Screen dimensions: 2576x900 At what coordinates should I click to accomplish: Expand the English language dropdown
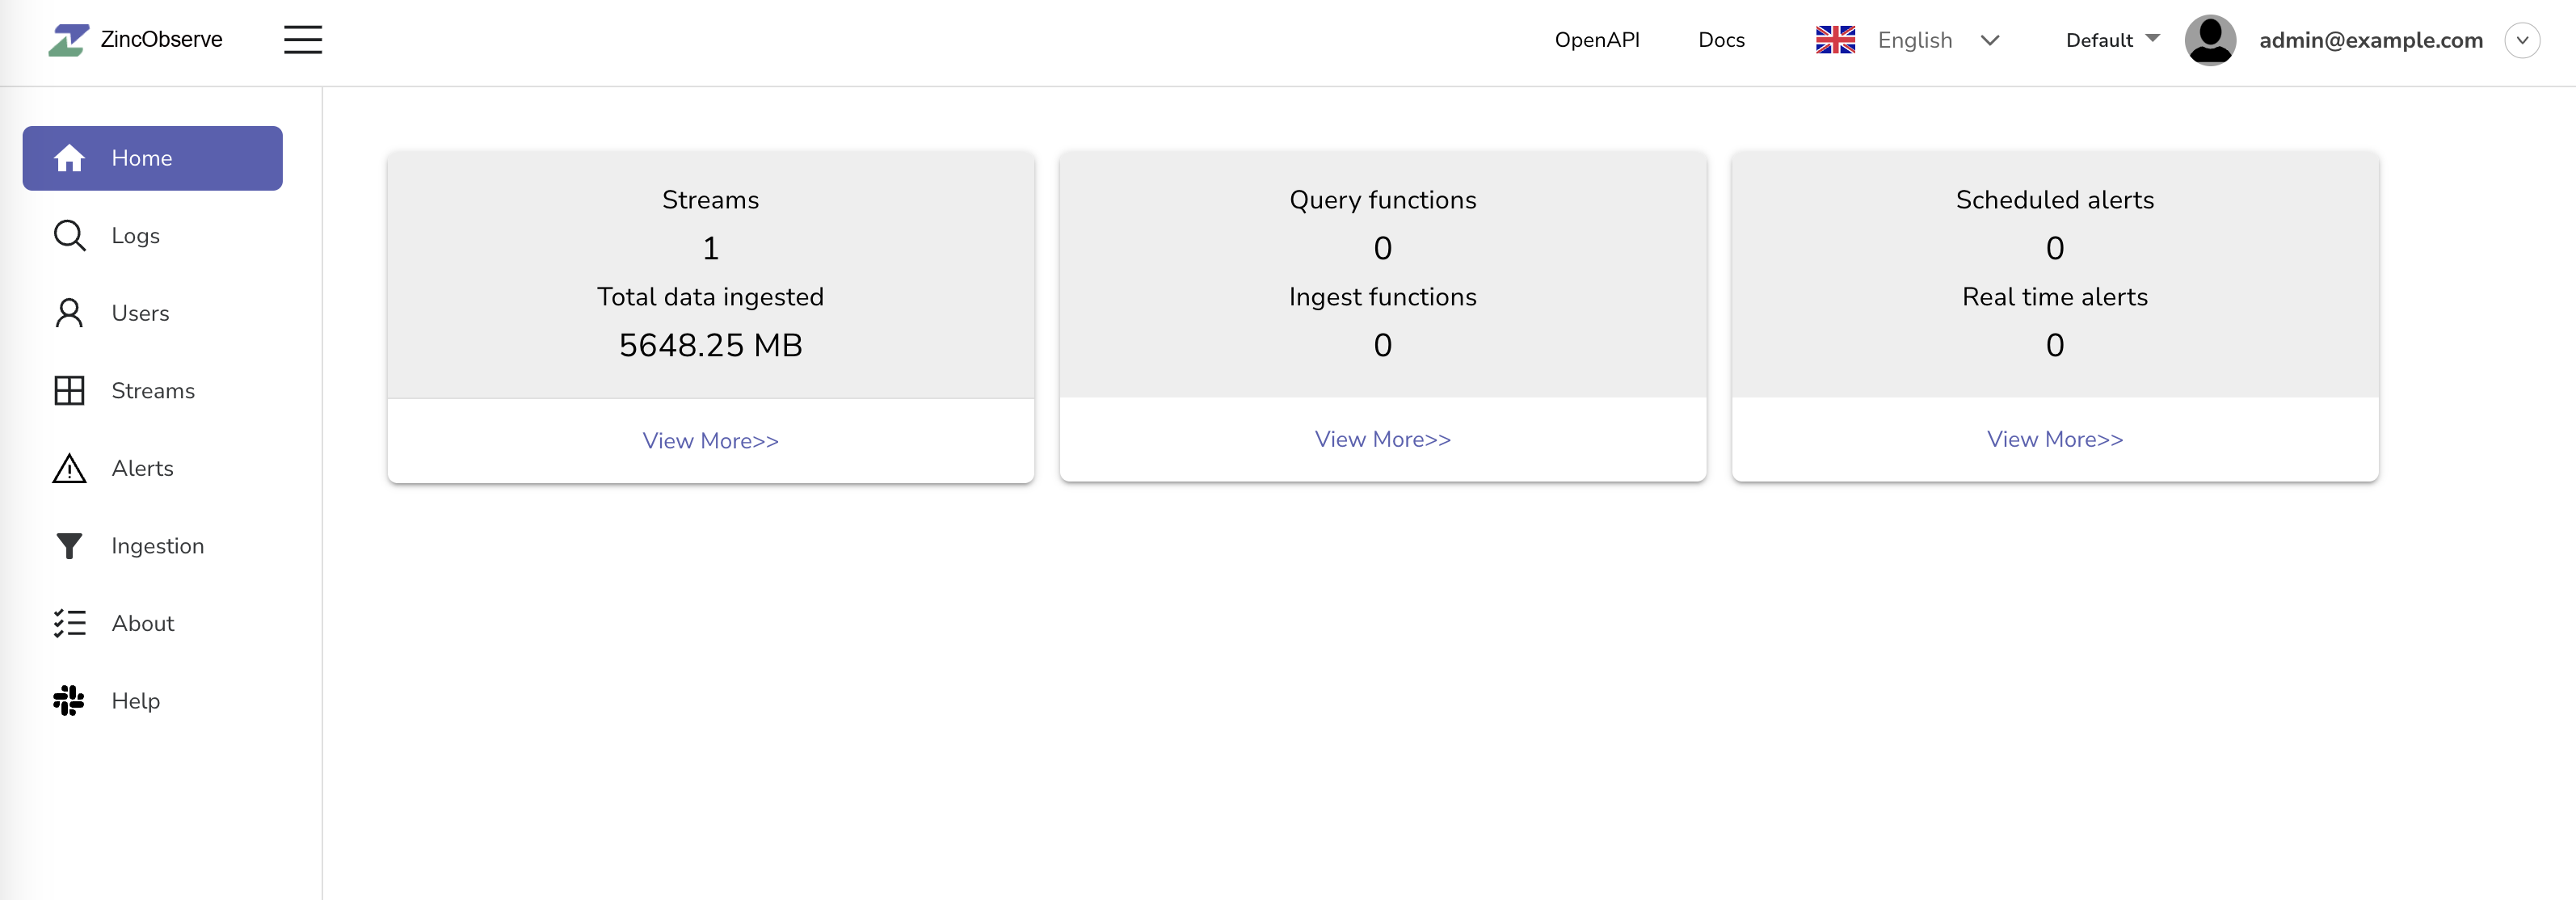tap(1989, 40)
